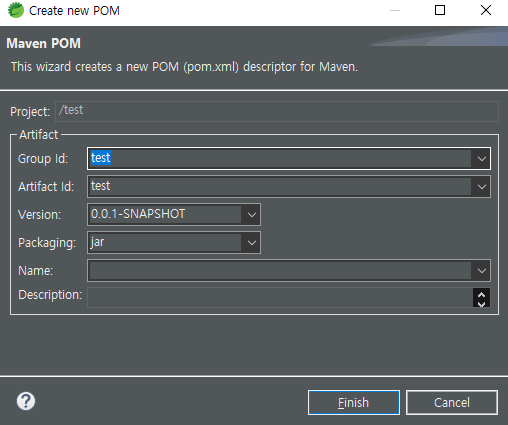Click the Group Id: label
Image resolution: width=508 pixels, height=425 pixels.
43,159
